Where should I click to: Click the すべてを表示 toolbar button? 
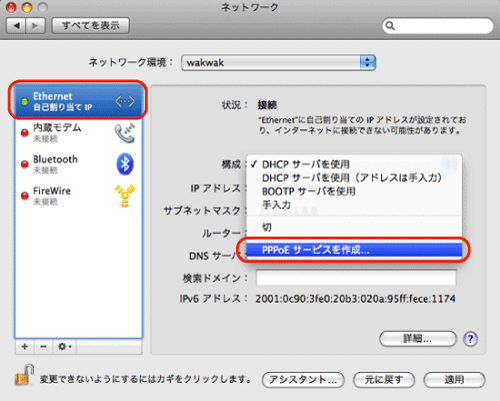coord(91,25)
